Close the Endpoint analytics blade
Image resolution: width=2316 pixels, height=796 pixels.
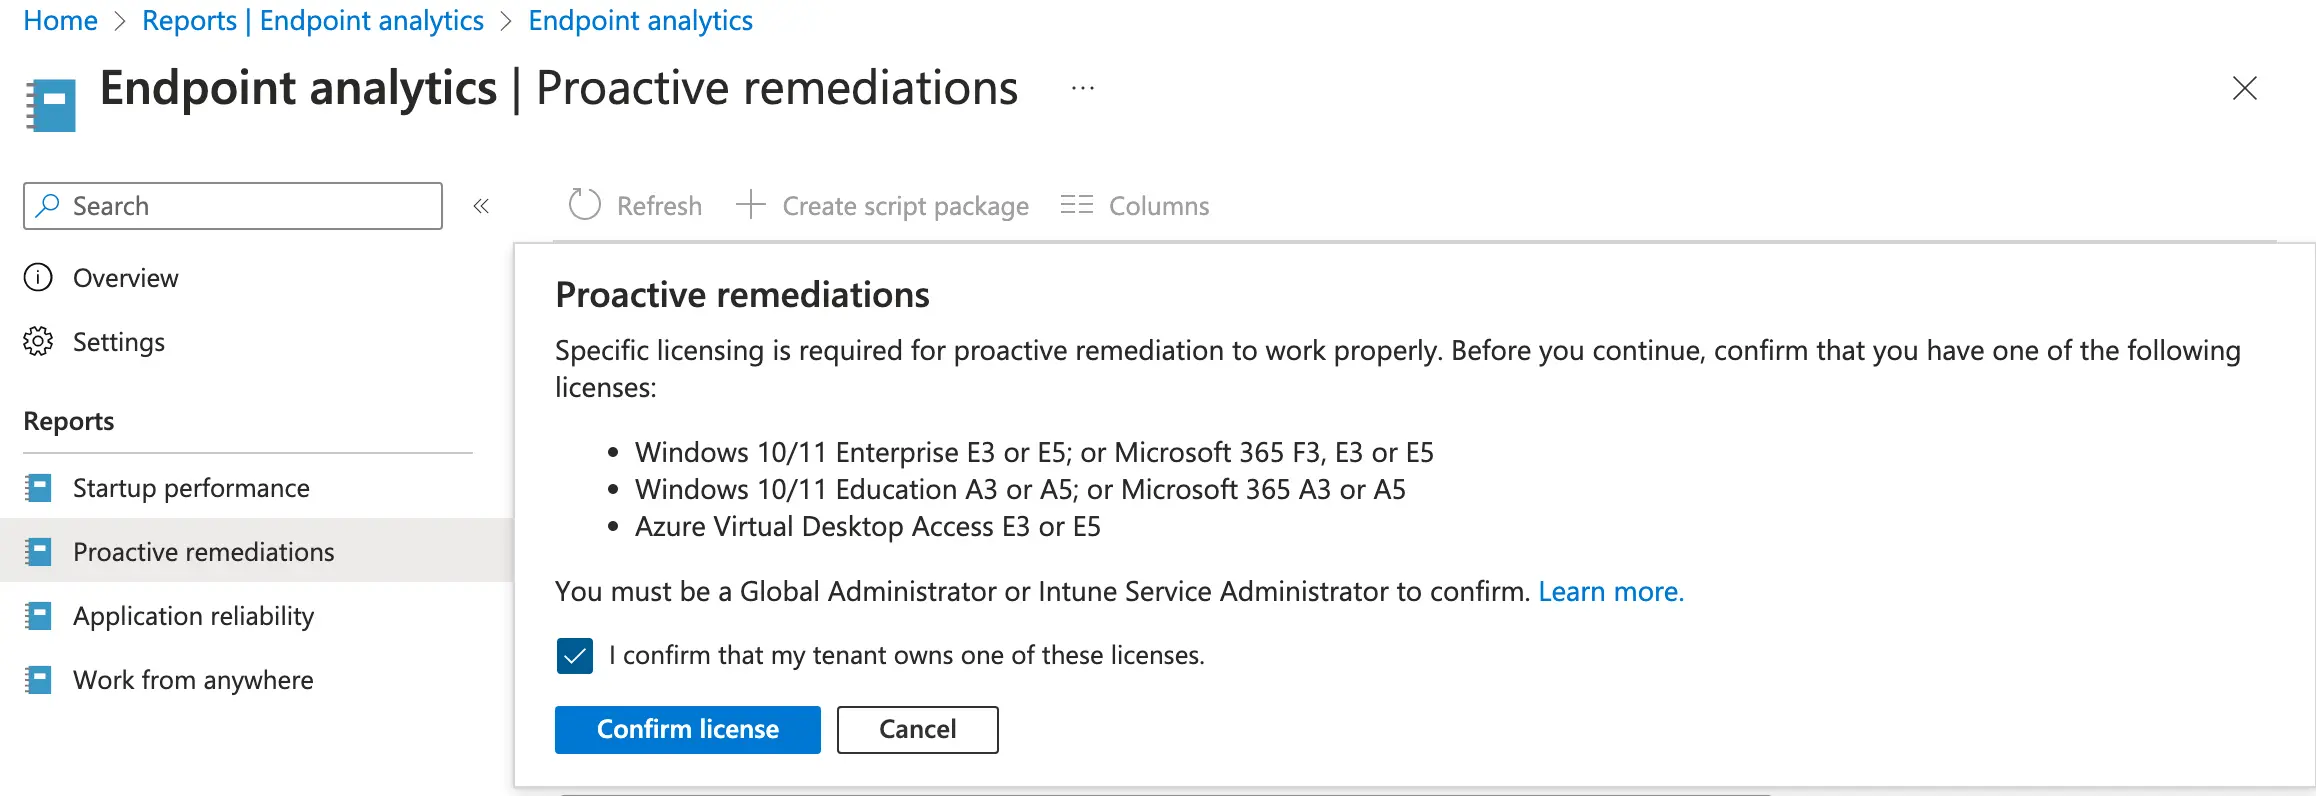[x=2244, y=88]
